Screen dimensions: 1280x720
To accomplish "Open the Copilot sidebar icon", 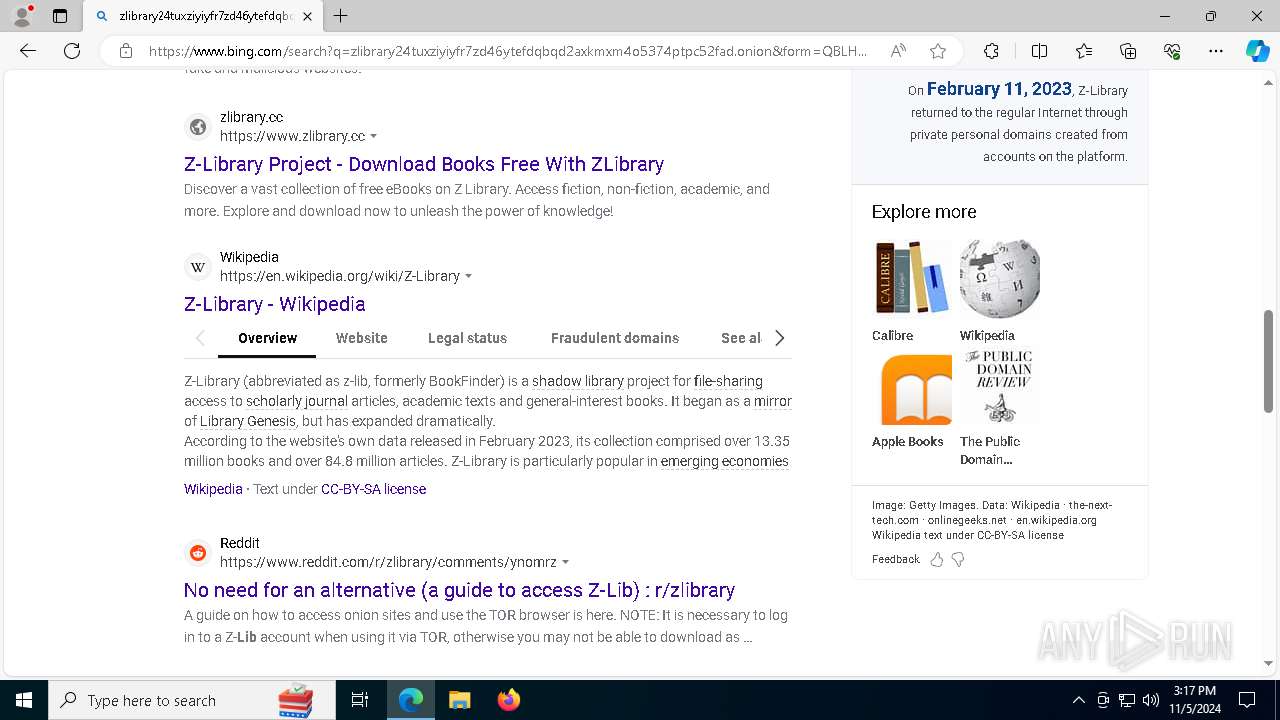I will click(1257, 51).
